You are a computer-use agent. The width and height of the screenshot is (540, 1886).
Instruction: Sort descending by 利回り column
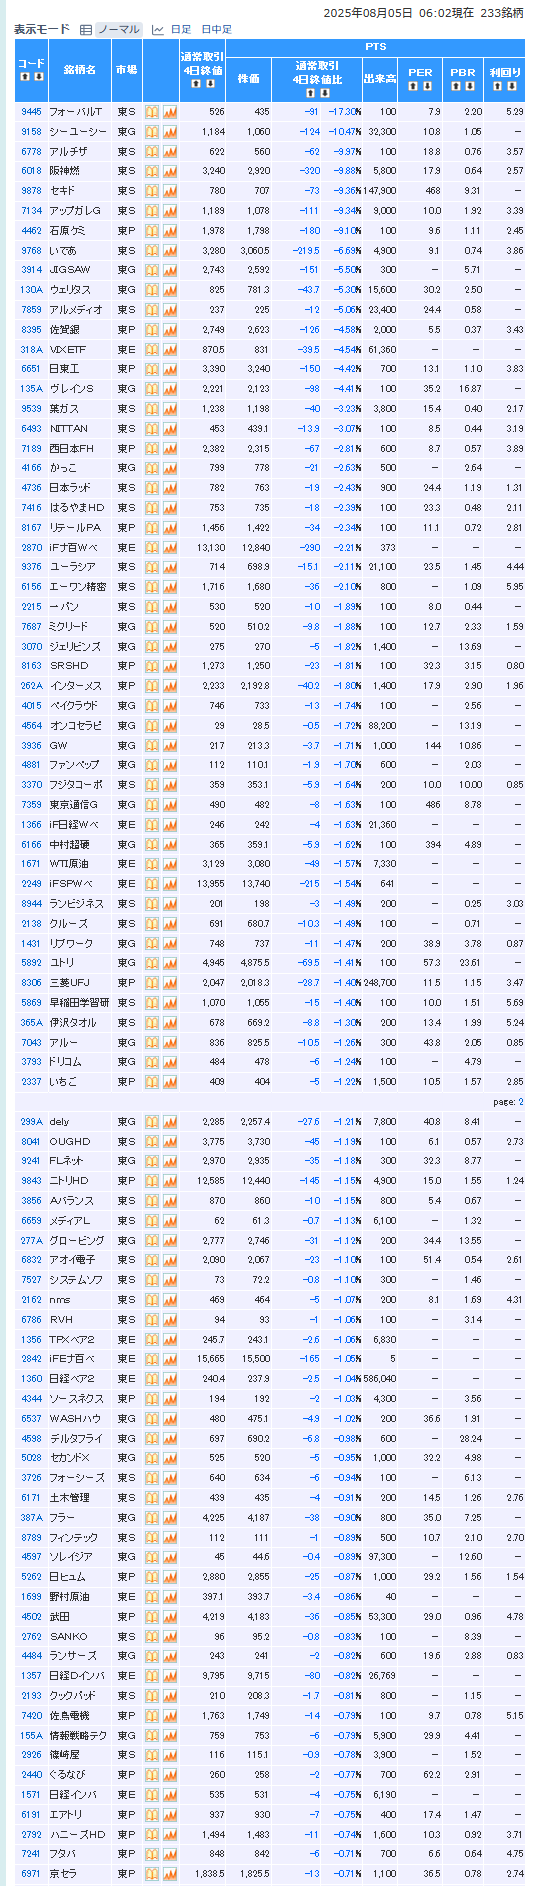click(512, 86)
